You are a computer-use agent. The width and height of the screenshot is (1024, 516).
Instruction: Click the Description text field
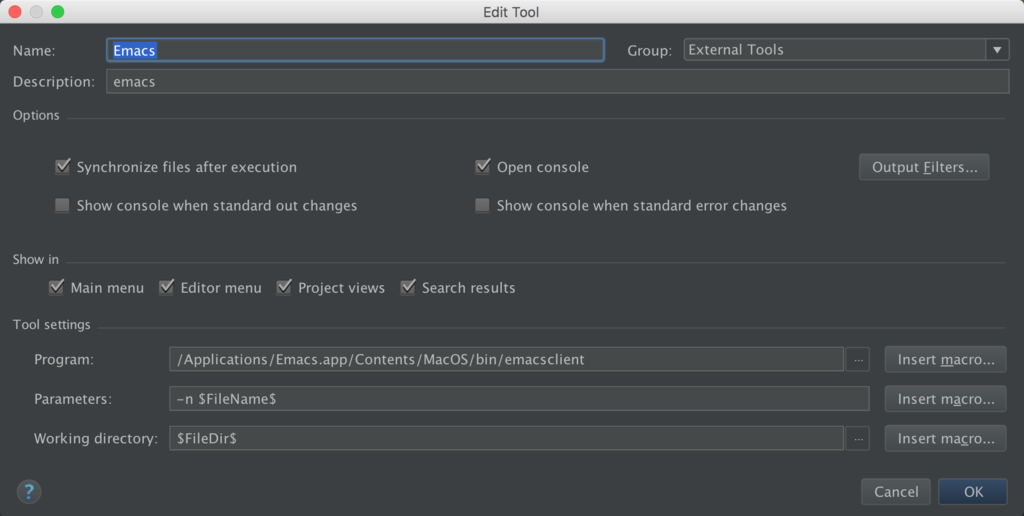pyautogui.click(x=557, y=82)
